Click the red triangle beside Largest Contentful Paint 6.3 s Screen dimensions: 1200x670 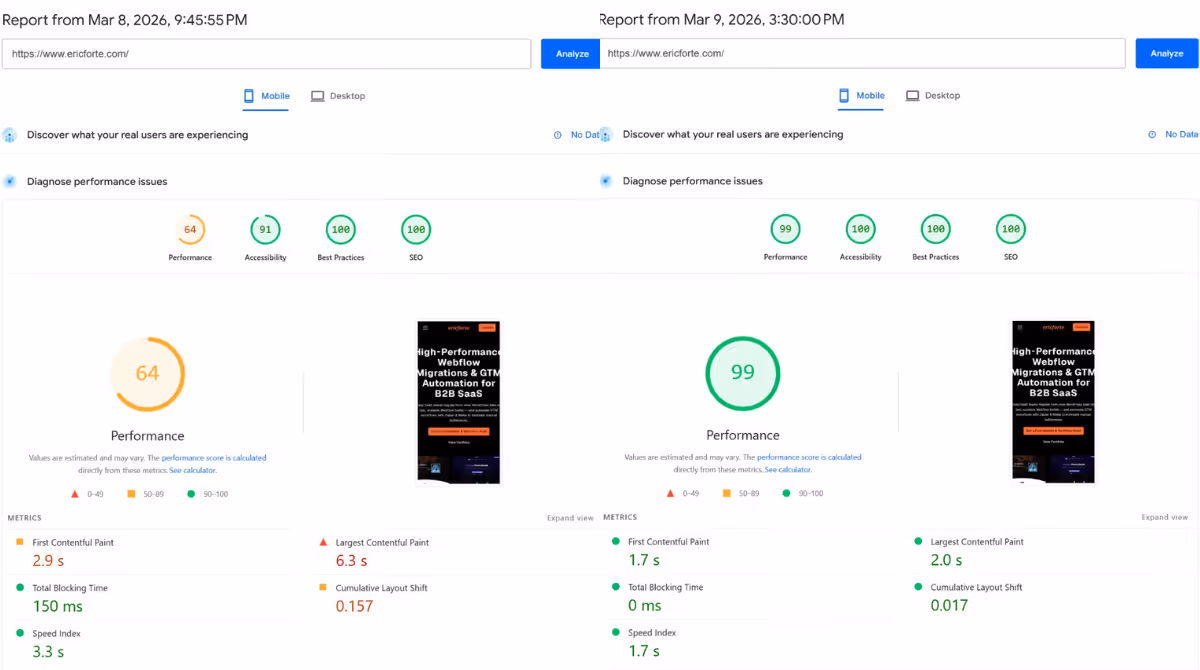pyautogui.click(x=323, y=542)
